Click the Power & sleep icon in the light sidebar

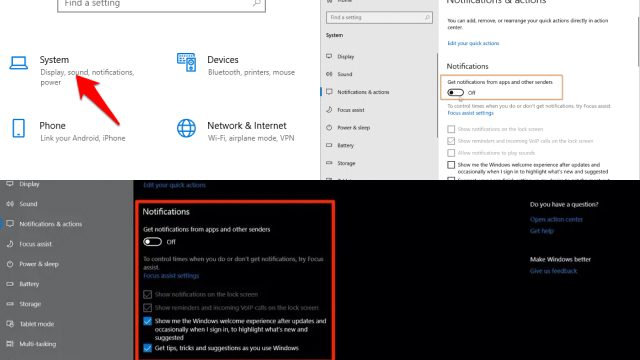(329, 127)
